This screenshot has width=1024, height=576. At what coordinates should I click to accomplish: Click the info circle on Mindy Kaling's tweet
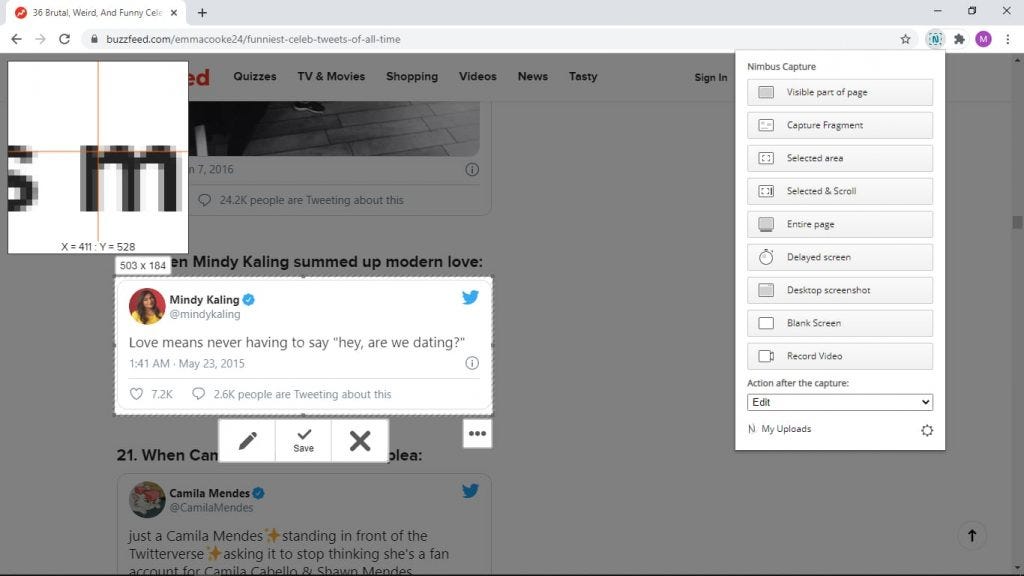click(471, 363)
